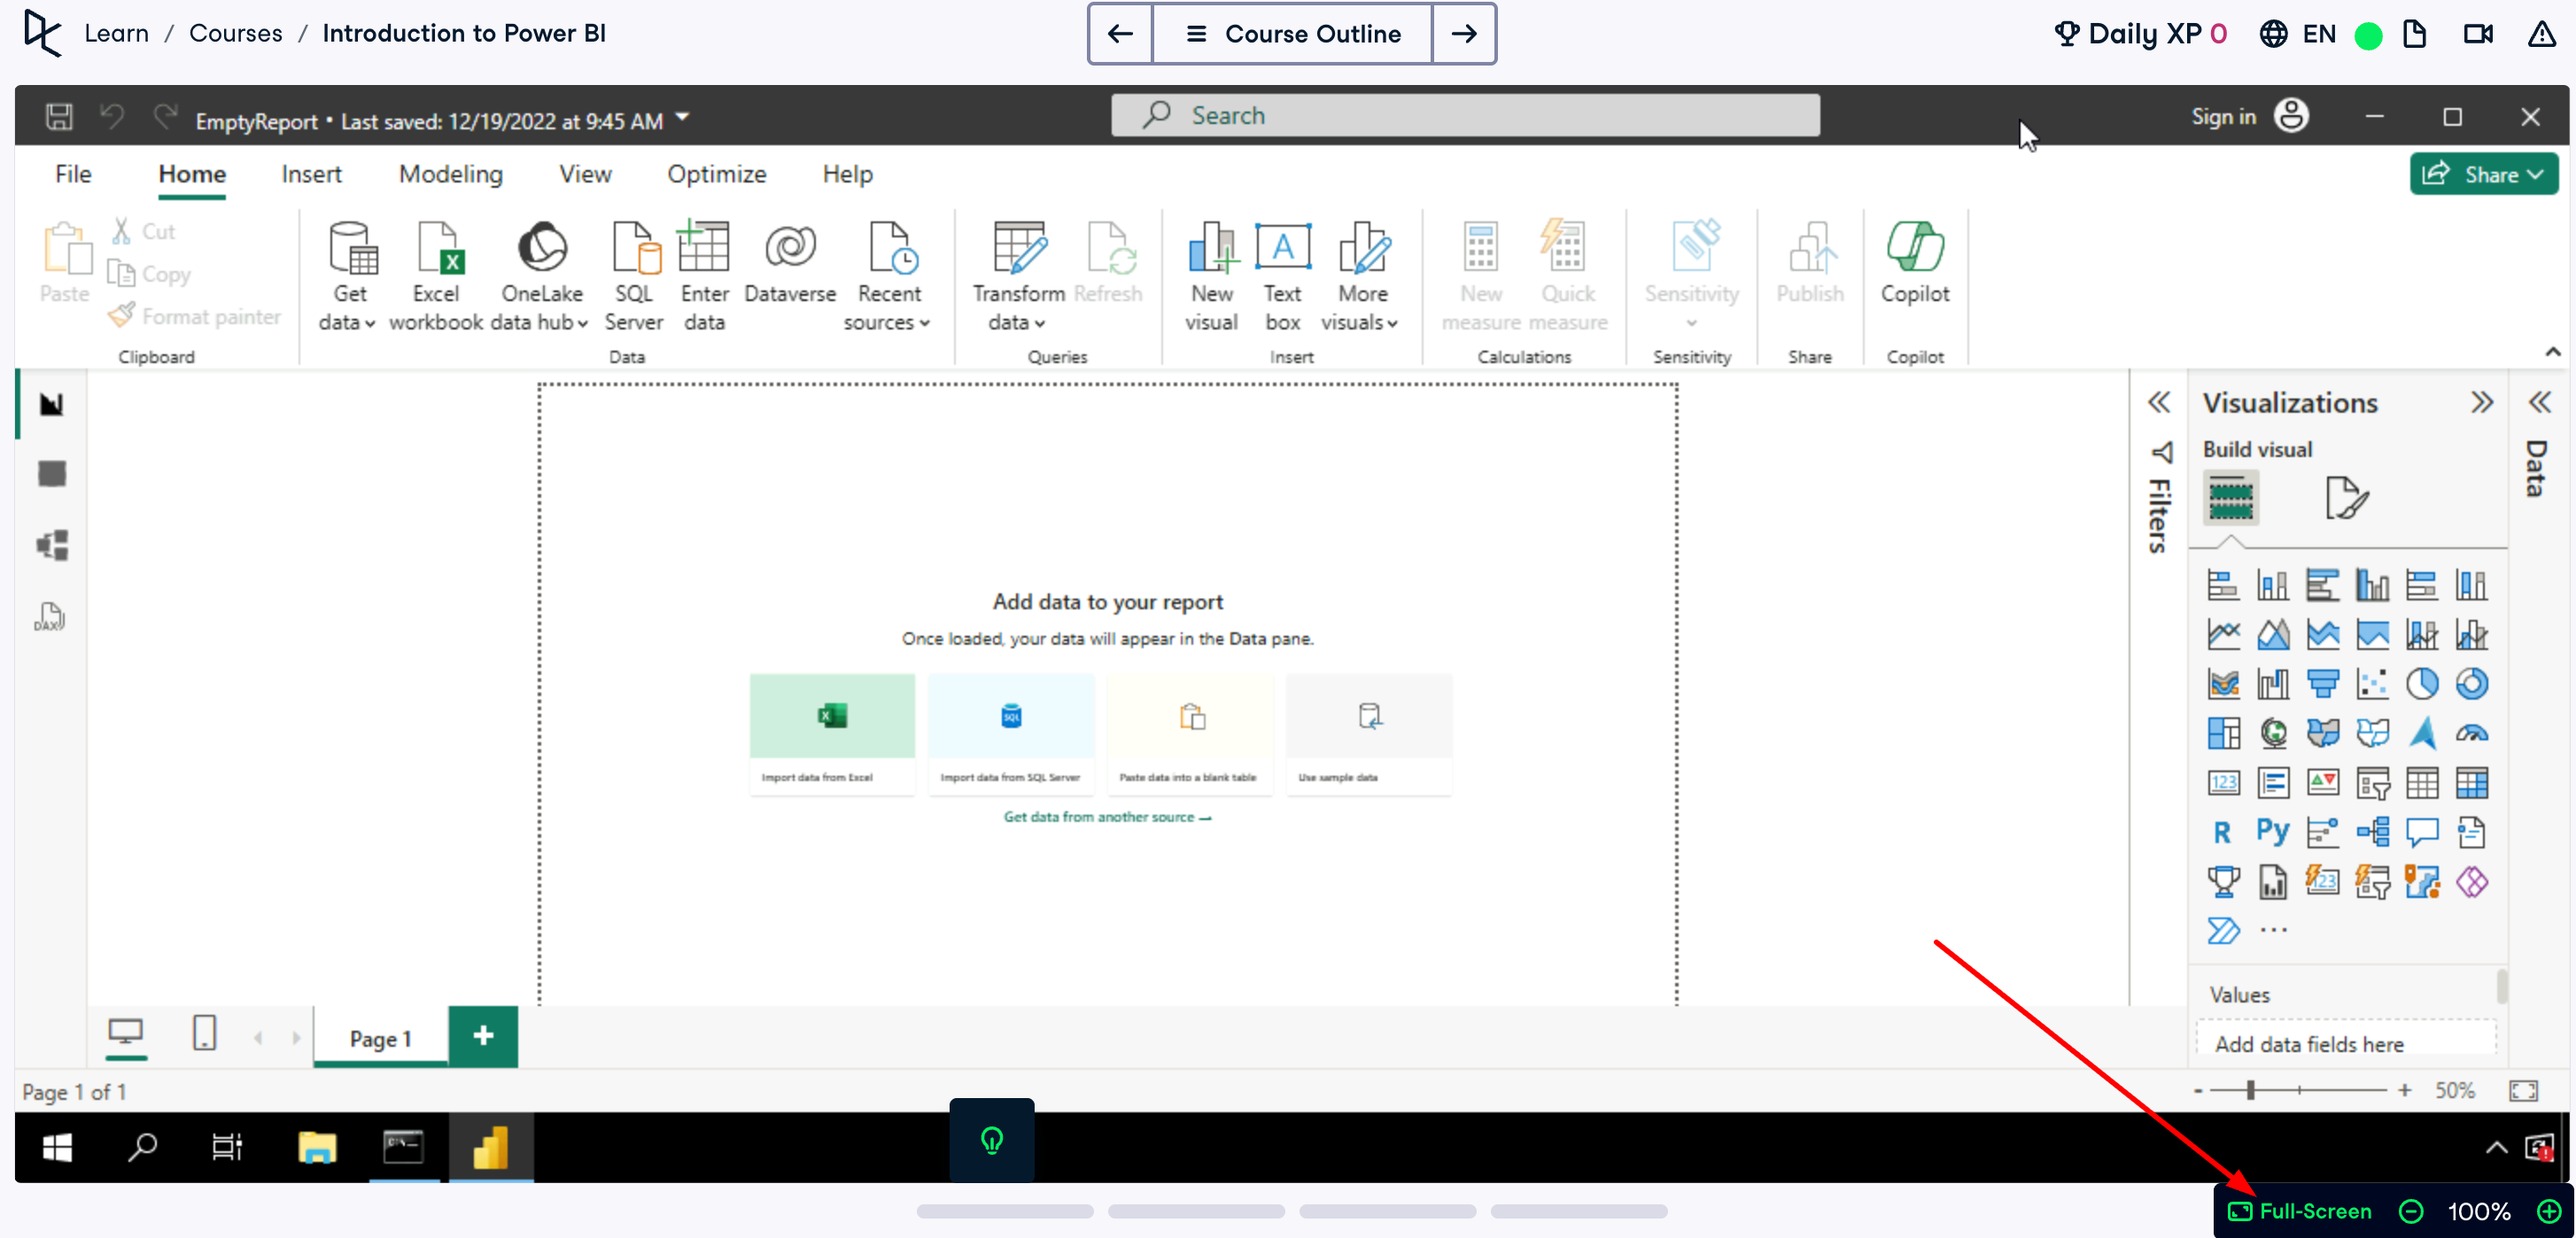Click Use sample data card

pos(1369,734)
